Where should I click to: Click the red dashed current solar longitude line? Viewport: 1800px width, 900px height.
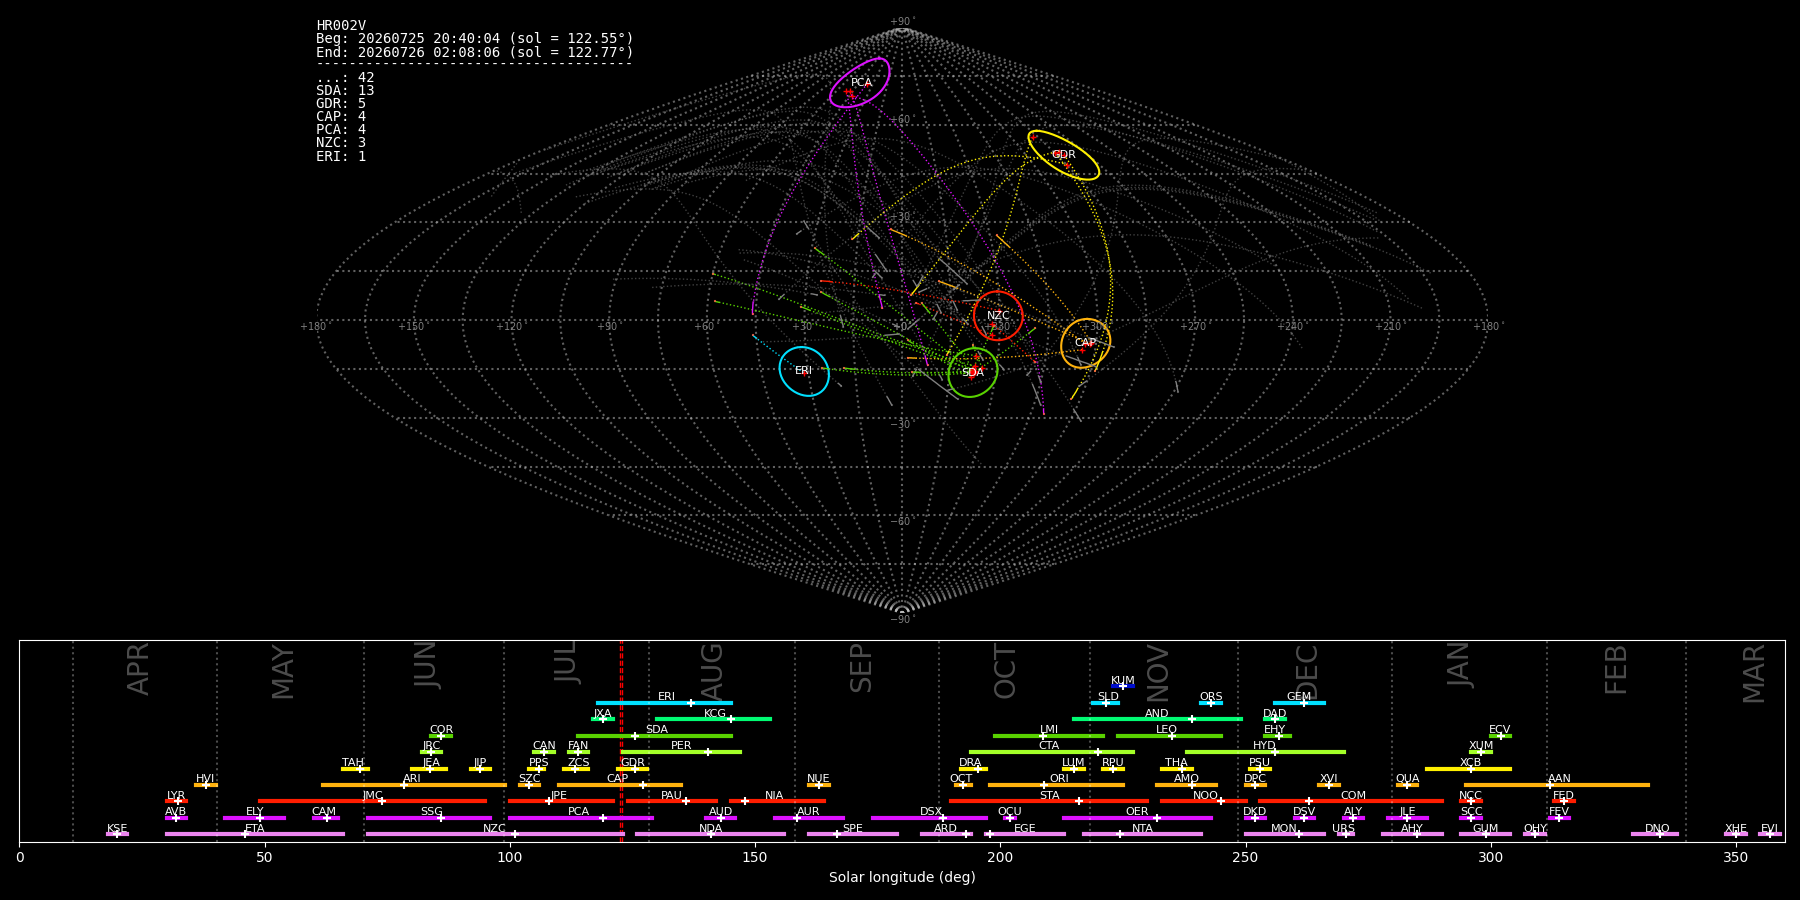click(621, 740)
